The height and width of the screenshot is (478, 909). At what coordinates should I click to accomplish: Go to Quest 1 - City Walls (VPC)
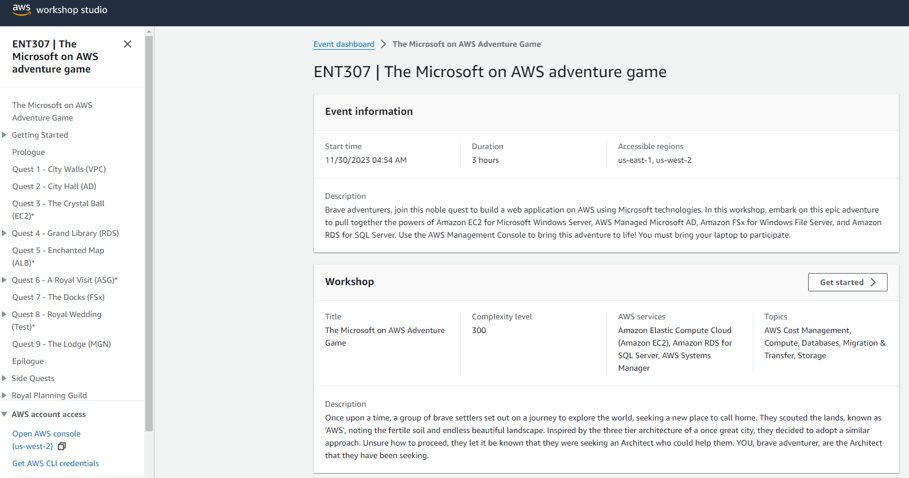click(x=59, y=169)
